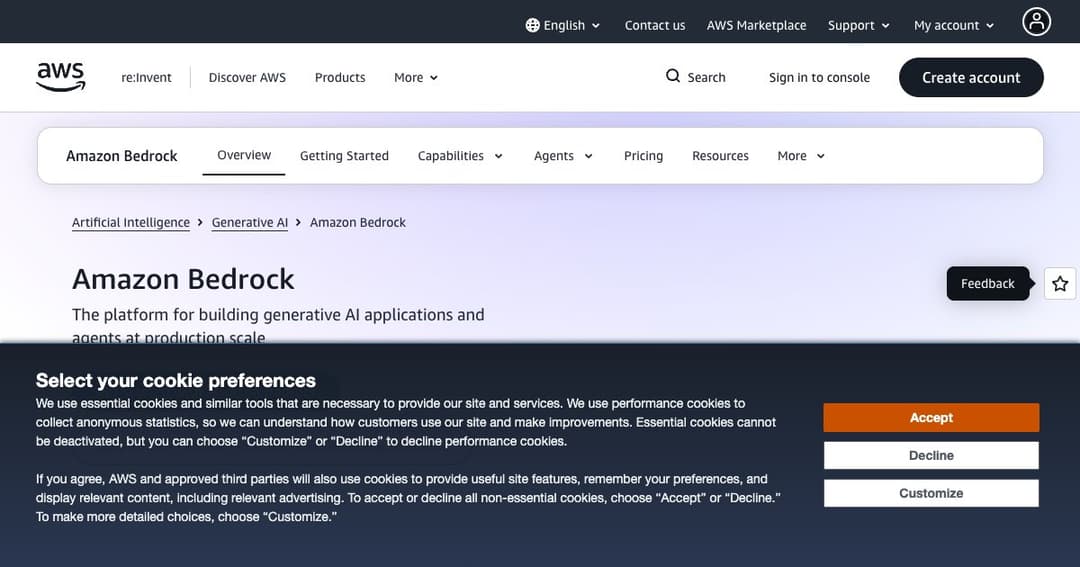Expand the Agents dropdown

tap(563, 156)
